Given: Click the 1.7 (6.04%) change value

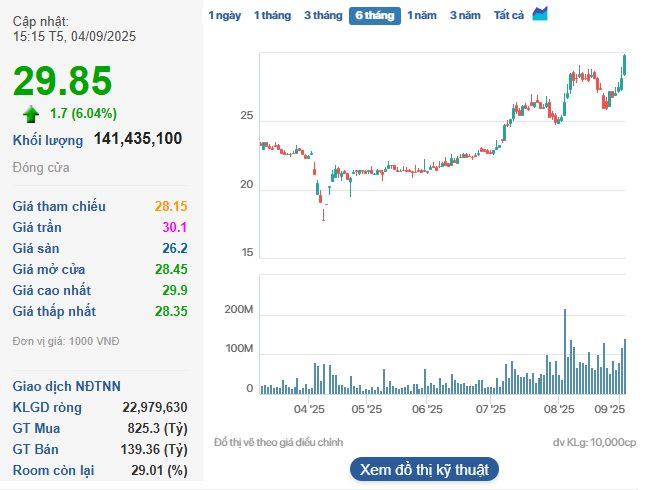Looking at the screenshot, I should (x=83, y=113).
